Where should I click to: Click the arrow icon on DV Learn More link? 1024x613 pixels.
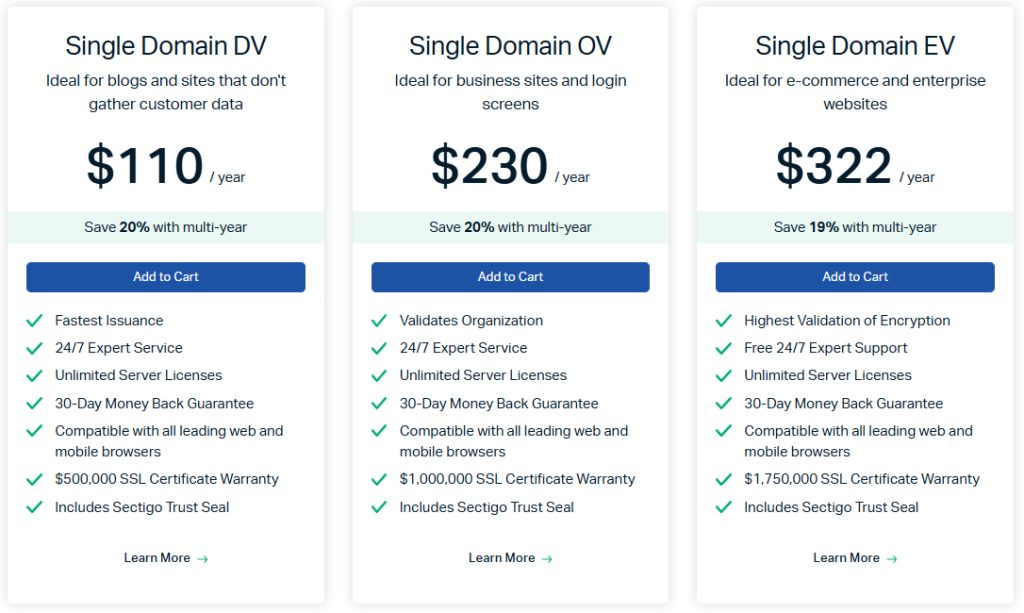(x=202, y=558)
